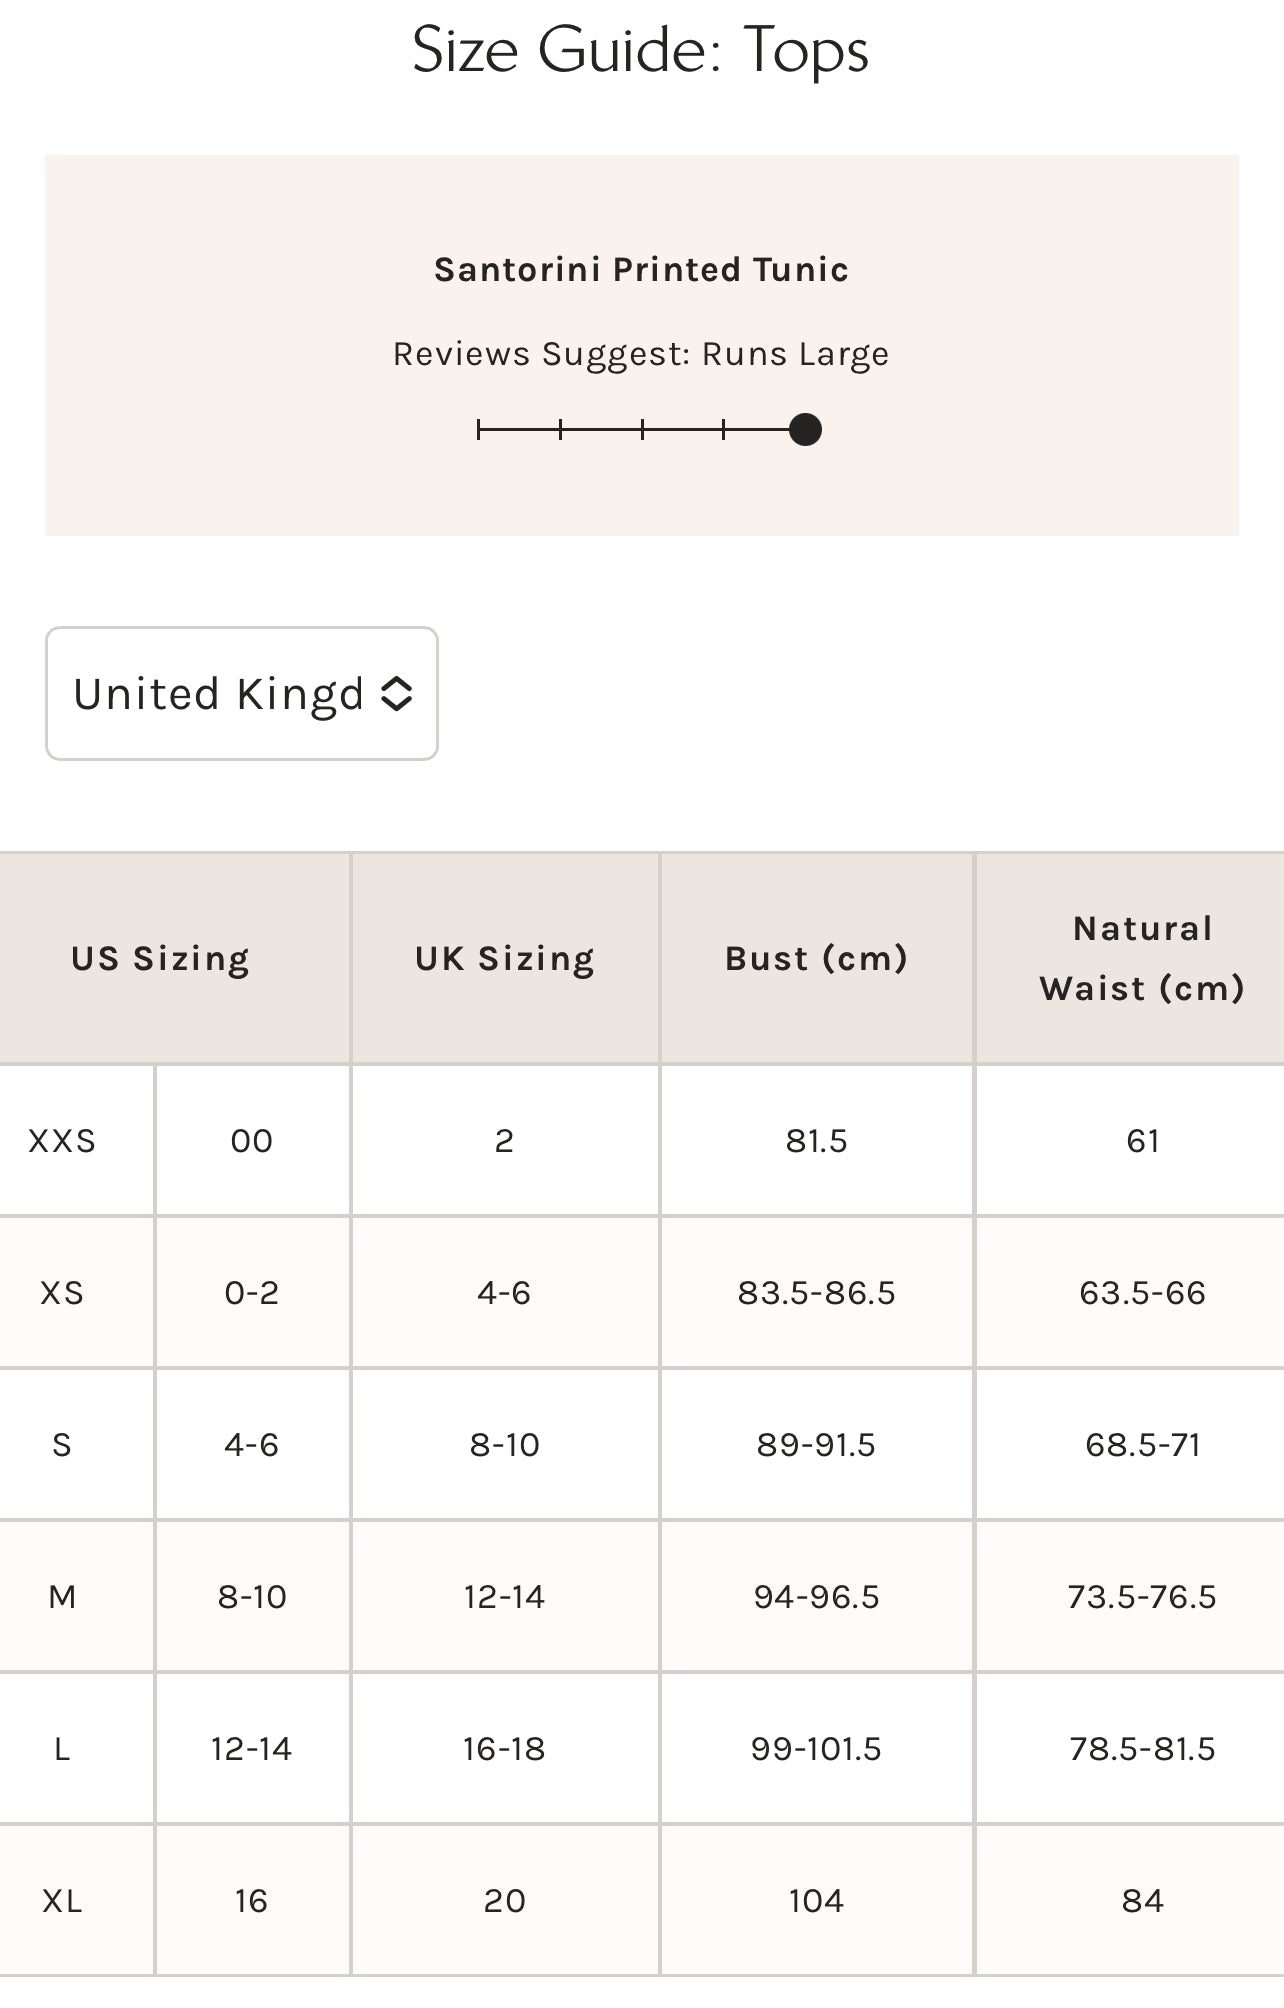Click the UK Sizing column header
Screen dimensions: 1284x2008
(505, 959)
